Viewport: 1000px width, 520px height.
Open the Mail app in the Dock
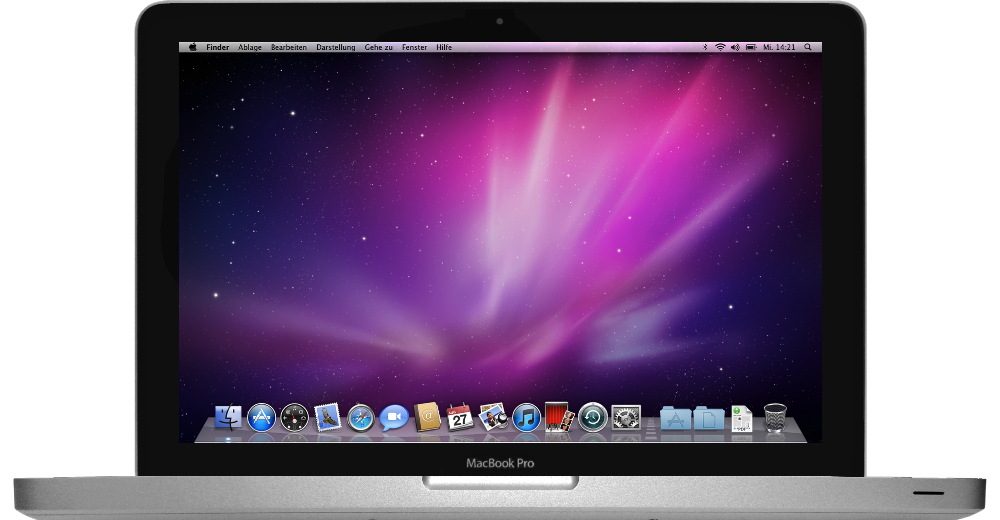(x=327, y=418)
